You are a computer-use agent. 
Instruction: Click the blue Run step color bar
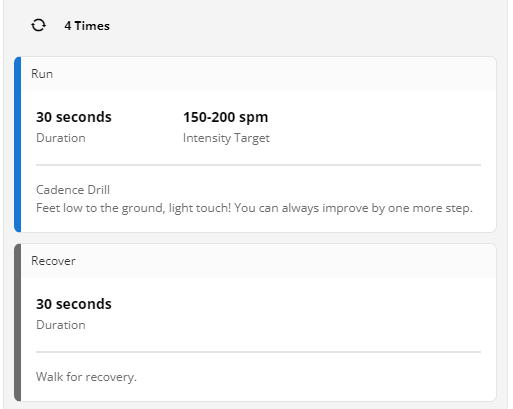tap(18, 144)
